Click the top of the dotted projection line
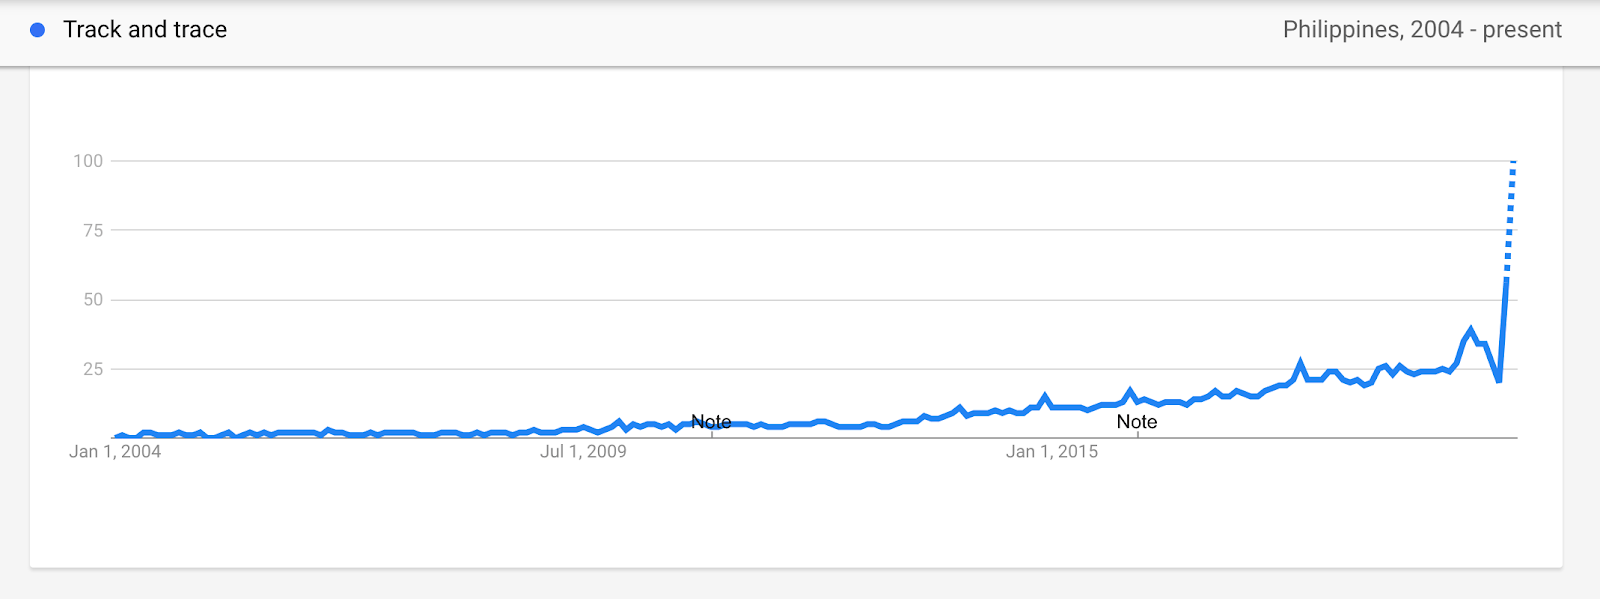The height and width of the screenshot is (599, 1600). (1513, 162)
